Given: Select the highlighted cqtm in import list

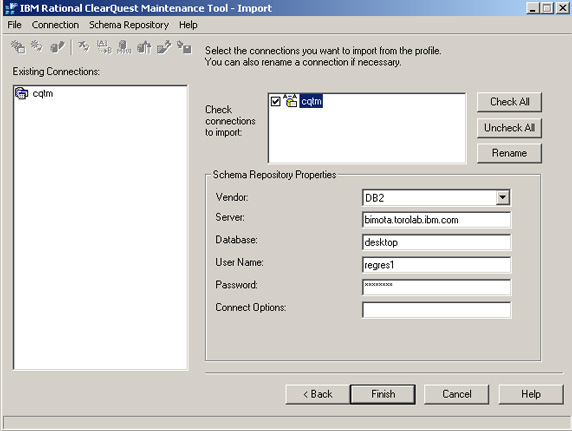Looking at the screenshot, I should (311, 101).
